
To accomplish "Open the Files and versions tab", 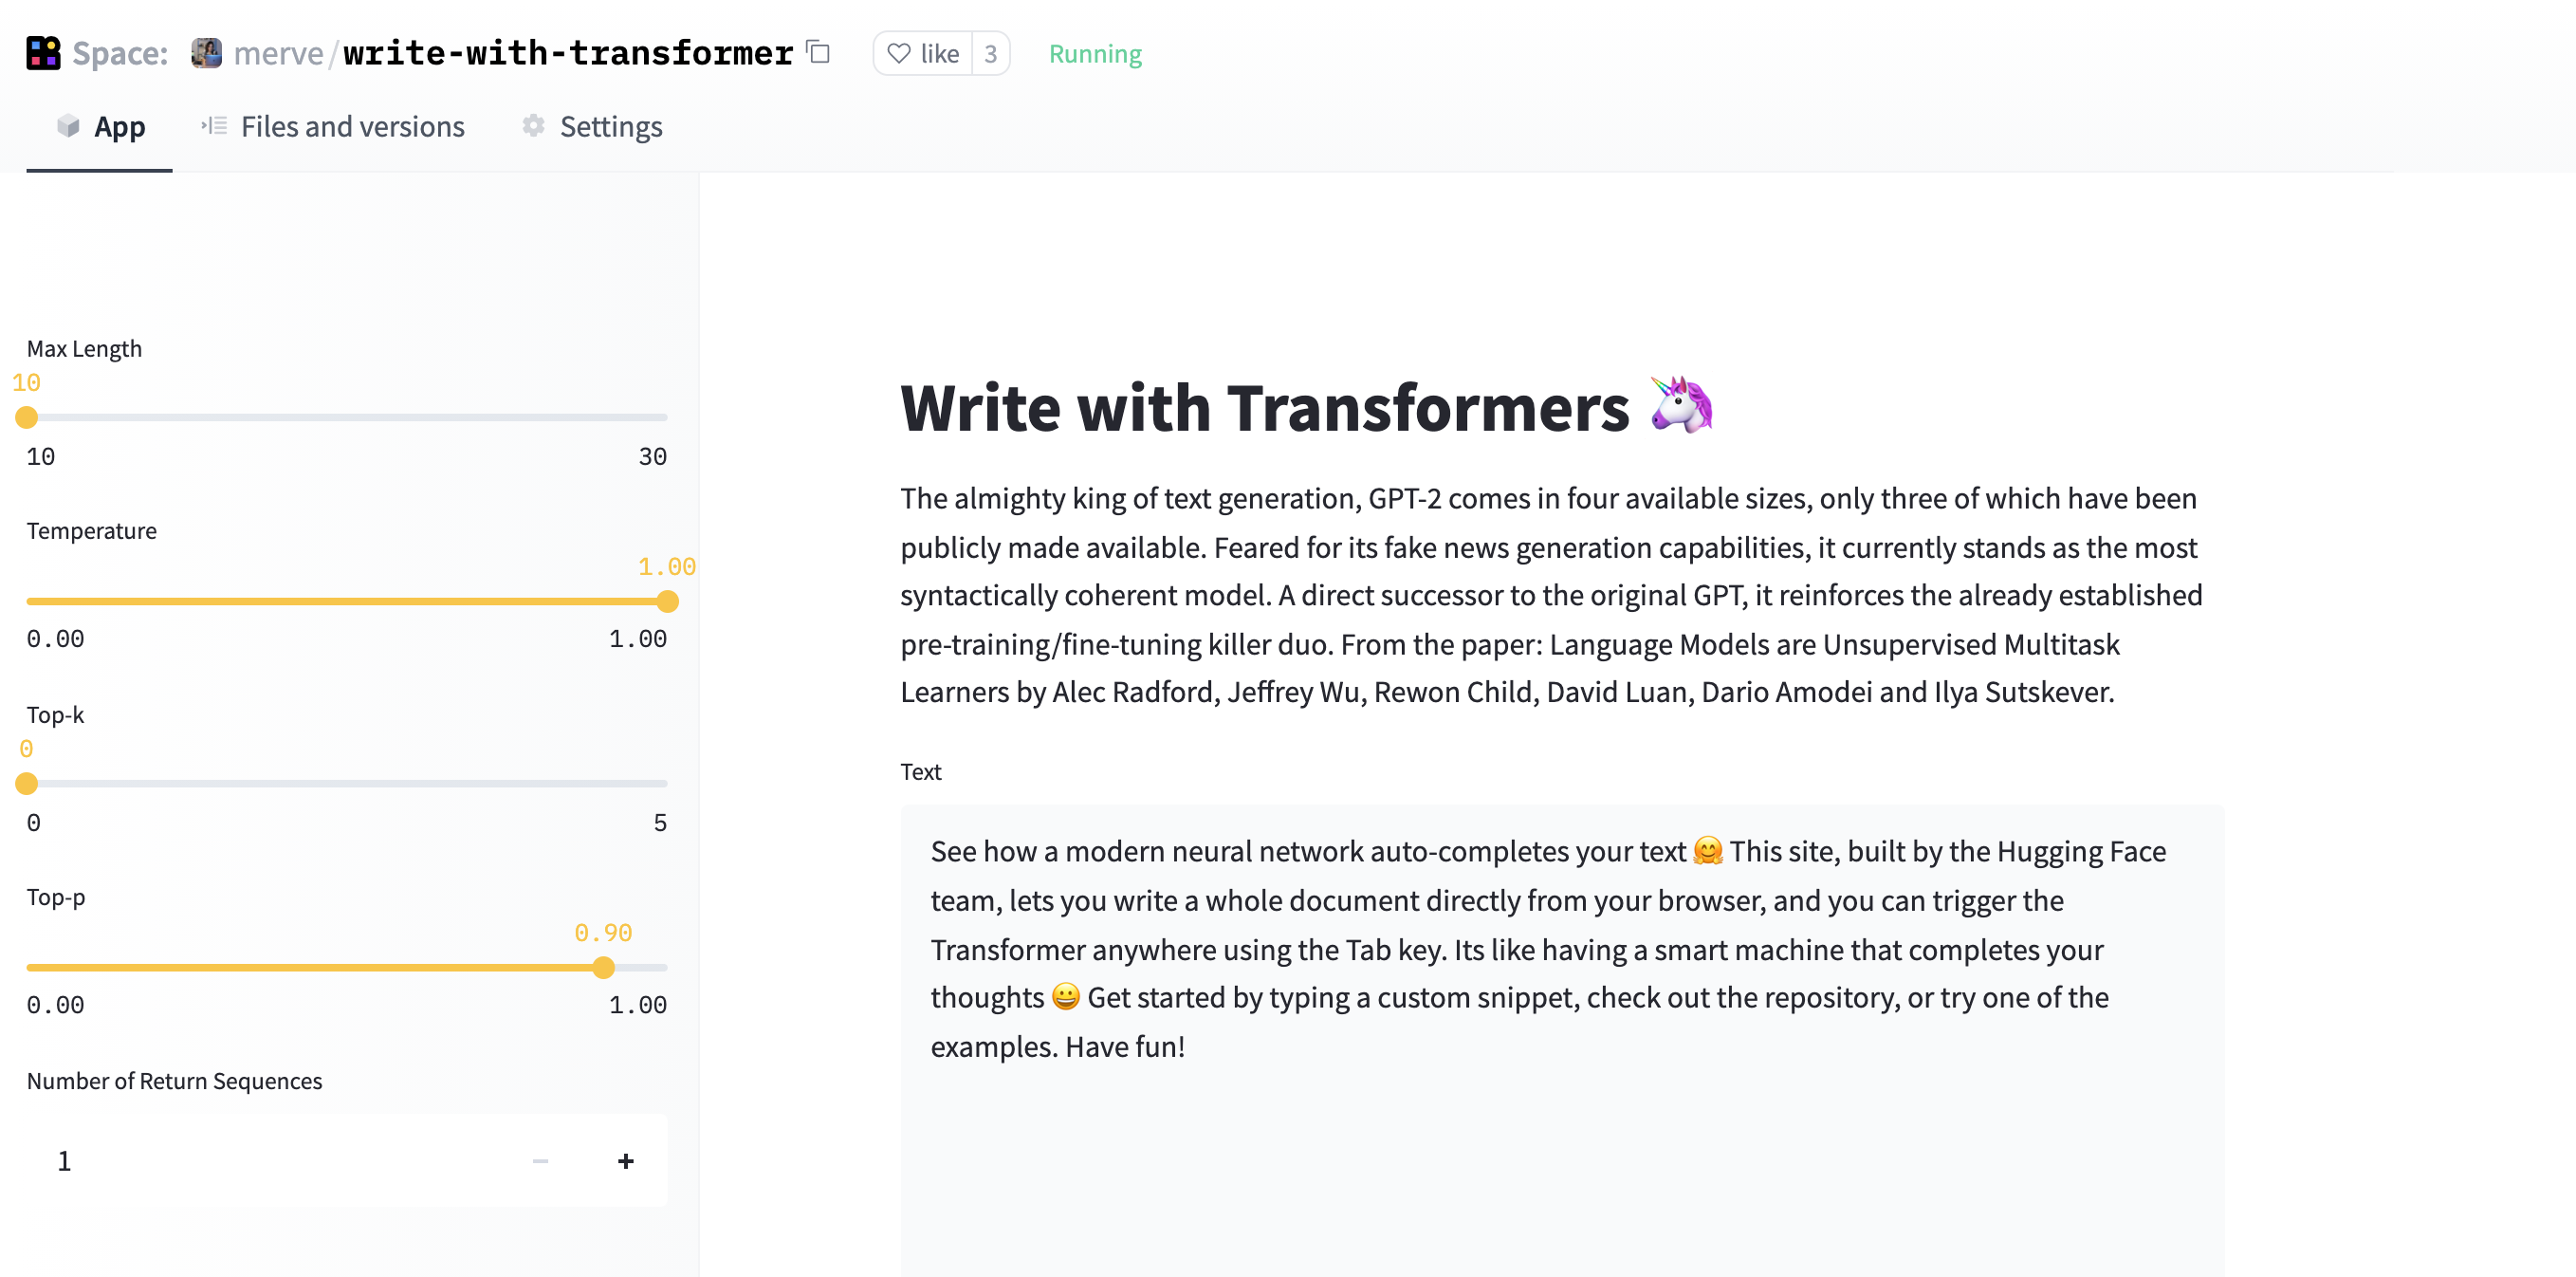I will pos(352,127).
